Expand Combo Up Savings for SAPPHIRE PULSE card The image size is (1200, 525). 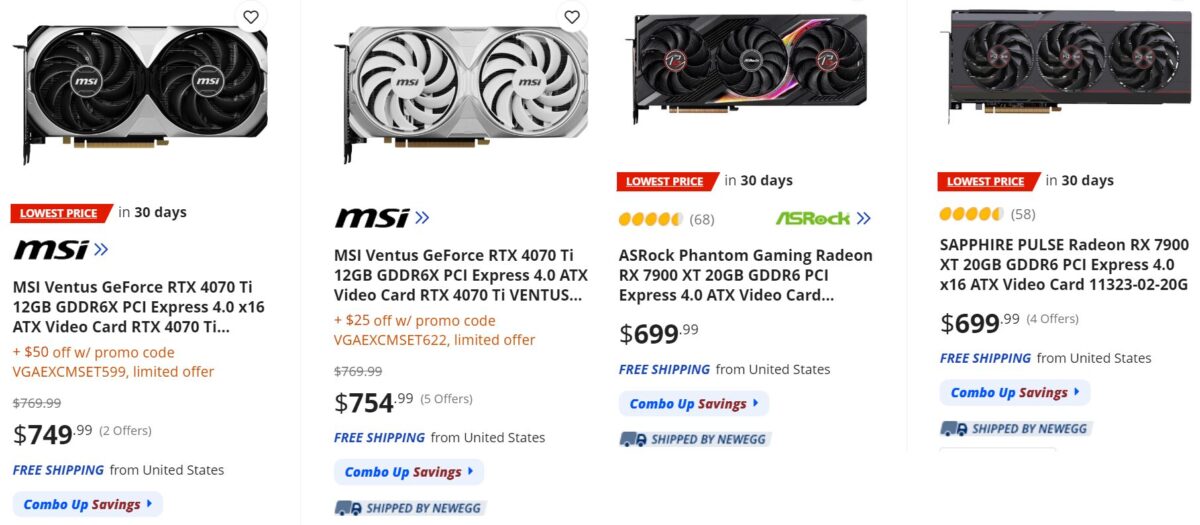tap(1015, 392)
